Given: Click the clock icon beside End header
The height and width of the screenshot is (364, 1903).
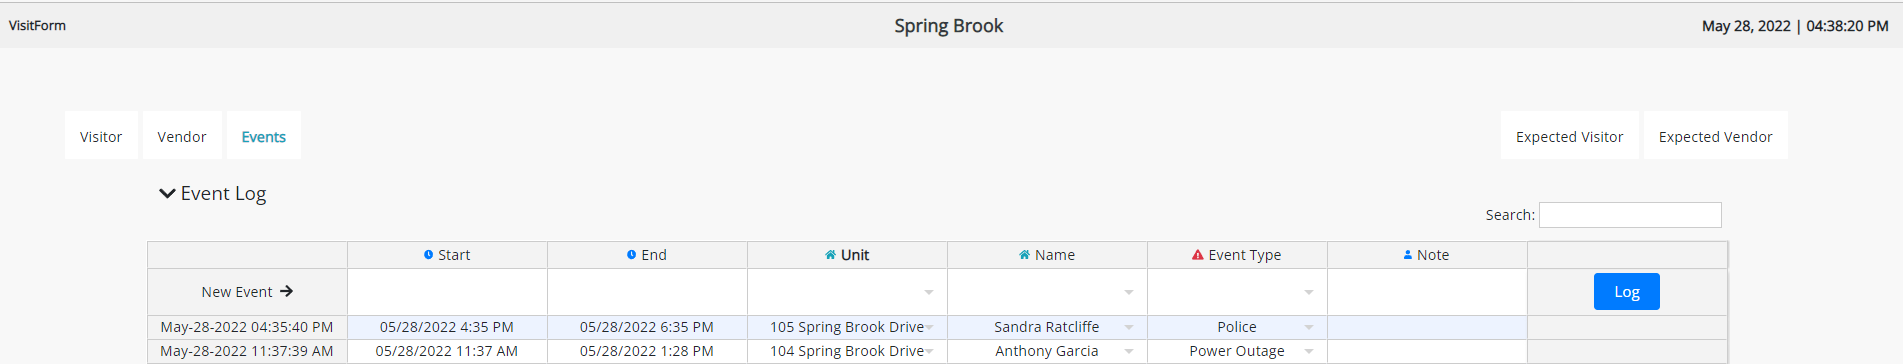Looking at the screenshot, I should [632, 255].
